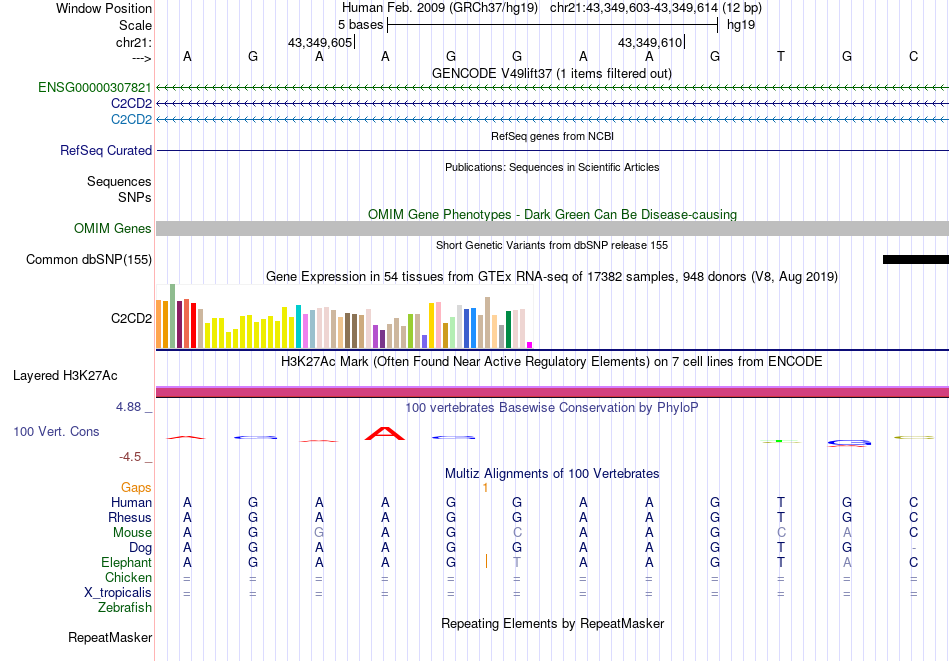950x661 pixels.
Task: Select the Elephant species label
Action: point(127,563)
